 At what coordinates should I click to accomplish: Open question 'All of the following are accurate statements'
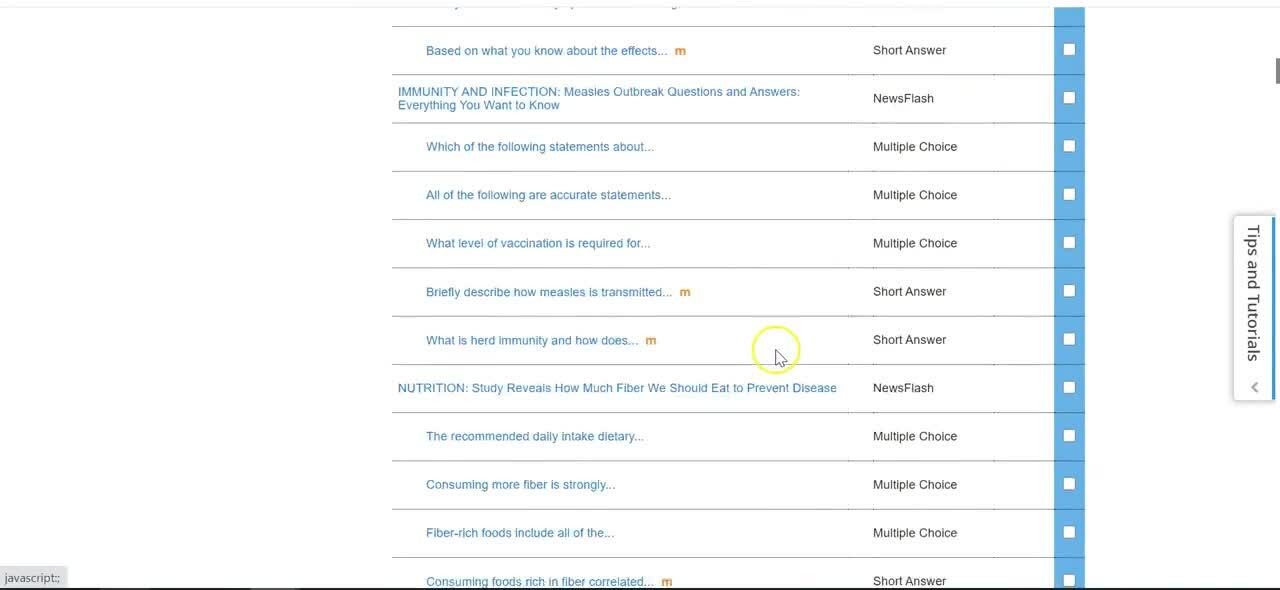[x=548, y=195]
